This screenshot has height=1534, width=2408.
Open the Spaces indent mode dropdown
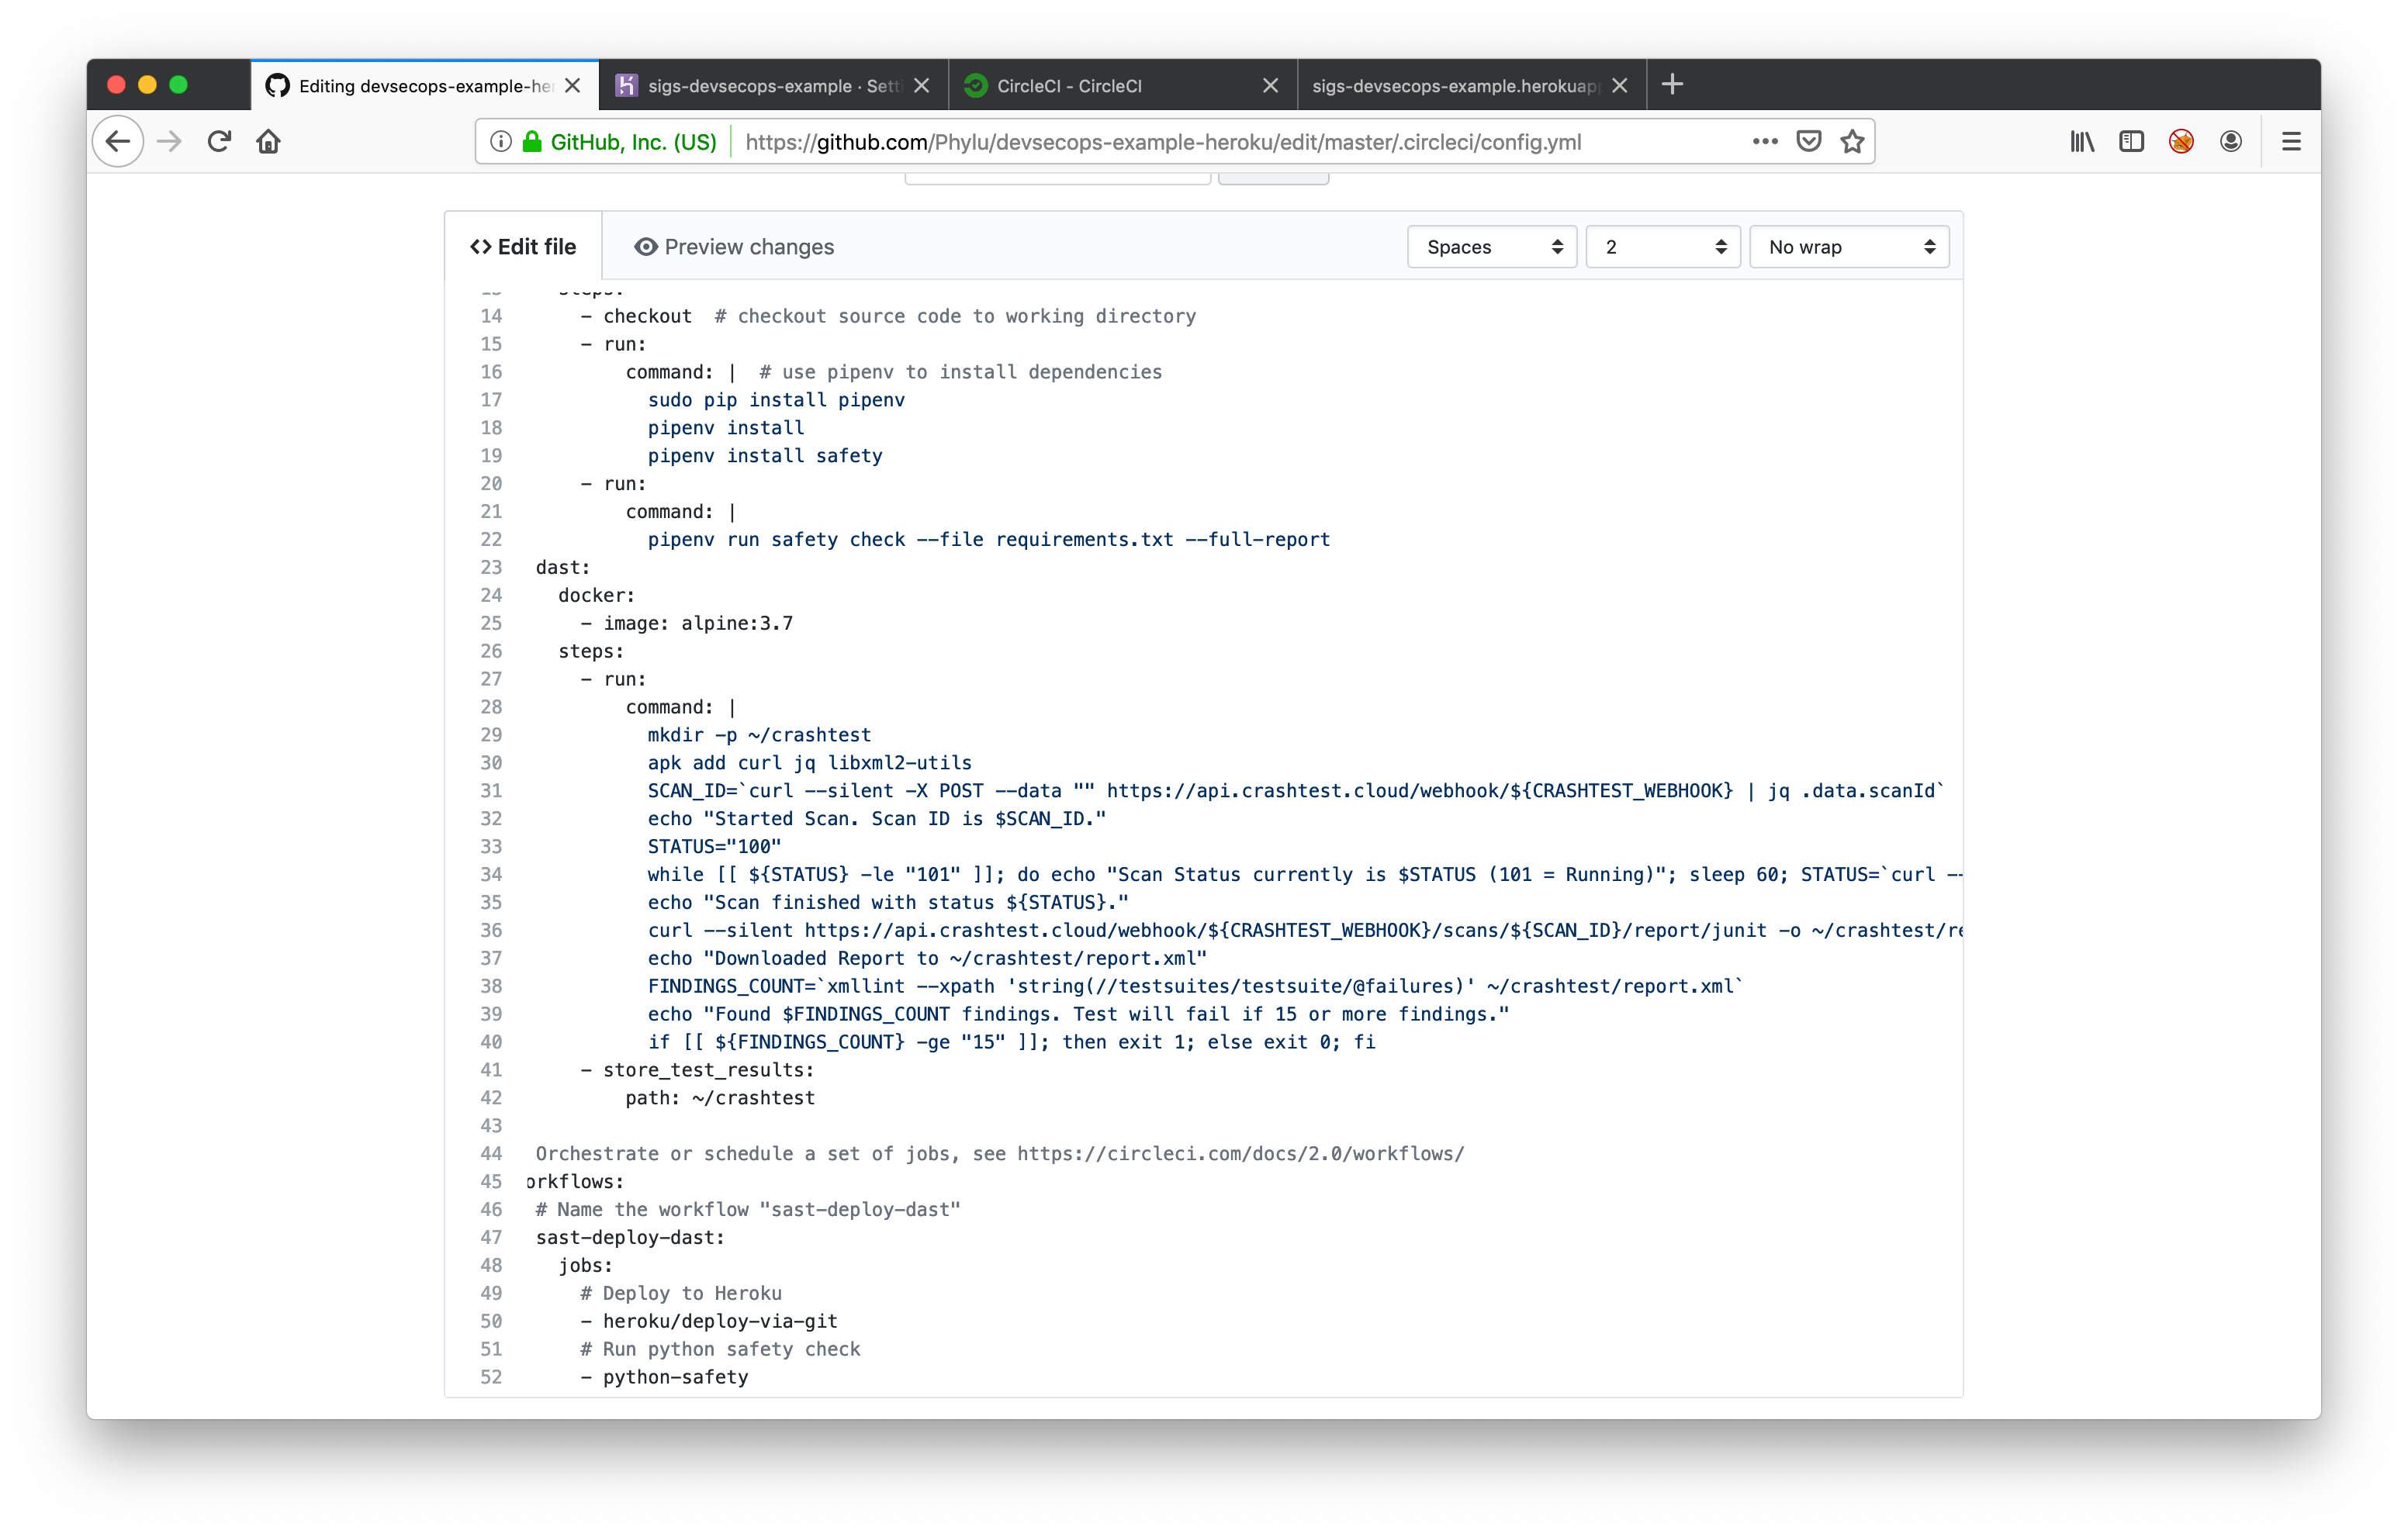click(1491, 247)
